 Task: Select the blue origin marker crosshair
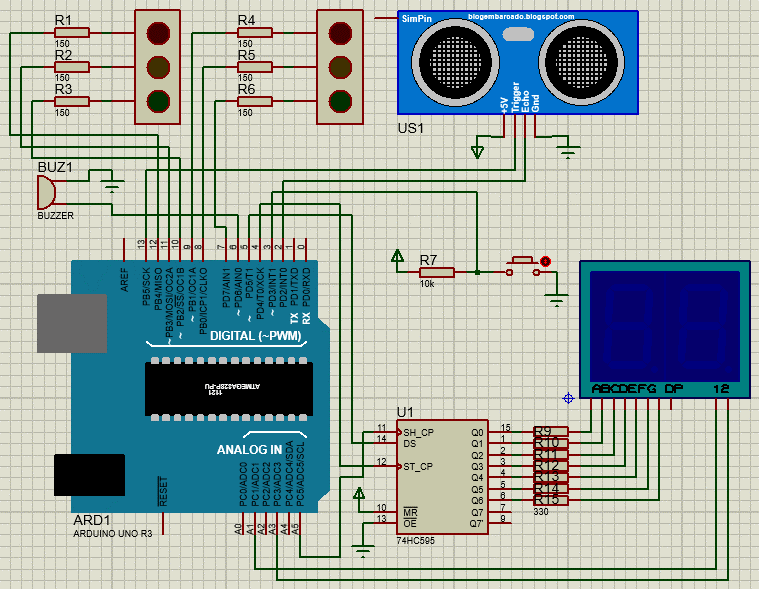coord(568,398)
